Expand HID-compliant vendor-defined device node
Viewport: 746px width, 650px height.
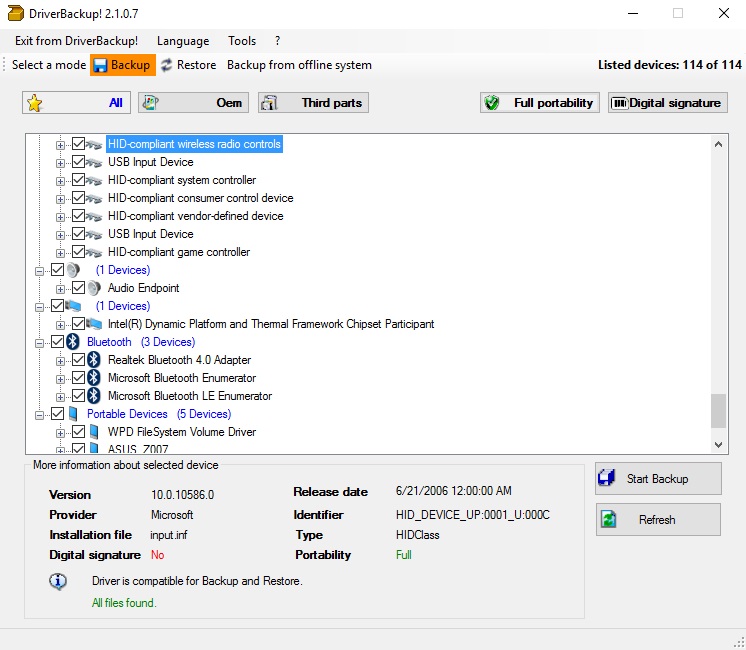coord(60,217)
